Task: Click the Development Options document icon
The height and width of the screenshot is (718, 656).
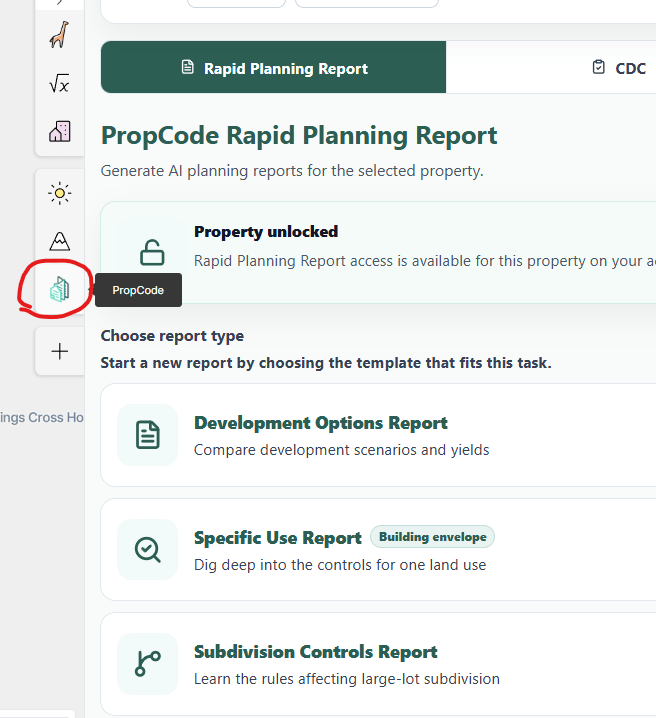Action: tap(147, 435)
